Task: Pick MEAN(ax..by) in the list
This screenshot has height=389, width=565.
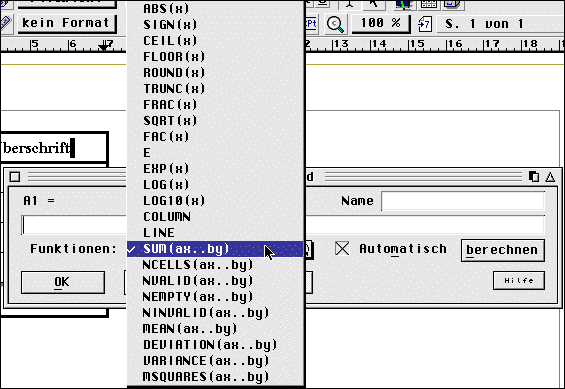Action: point(216,328)
